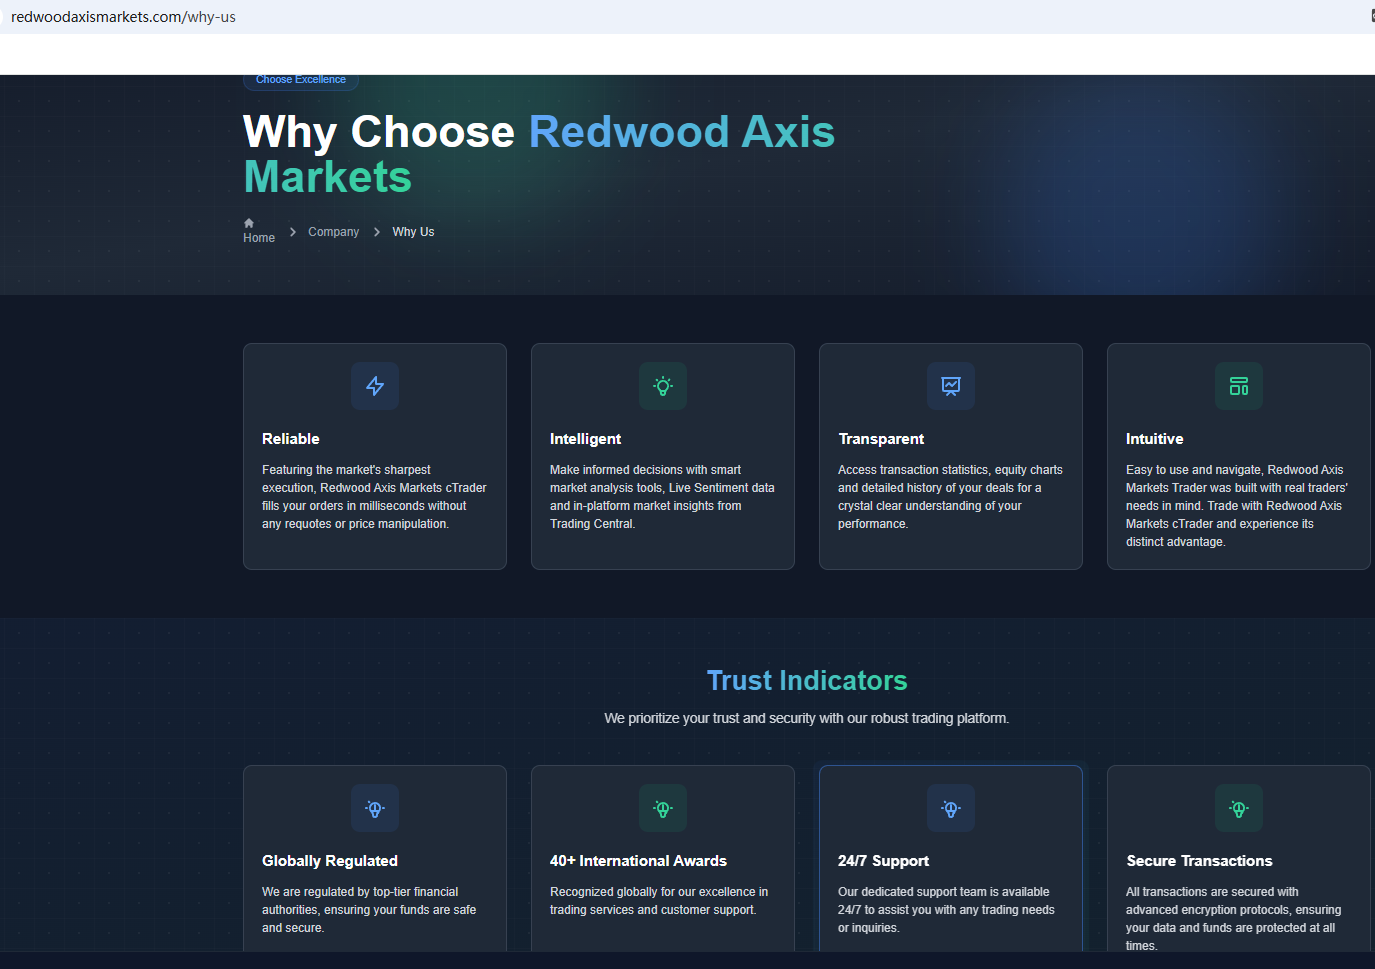Click the Reliable card heading
This screenshot has width=1375, height=969.
coord(291,439)
